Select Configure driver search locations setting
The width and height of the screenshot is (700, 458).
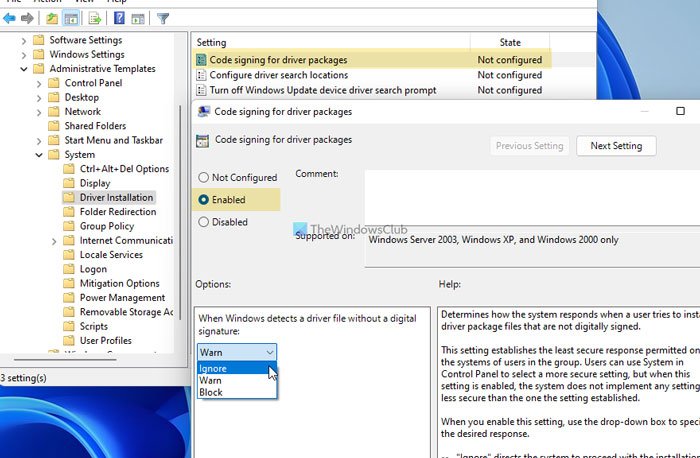(279, 75)
